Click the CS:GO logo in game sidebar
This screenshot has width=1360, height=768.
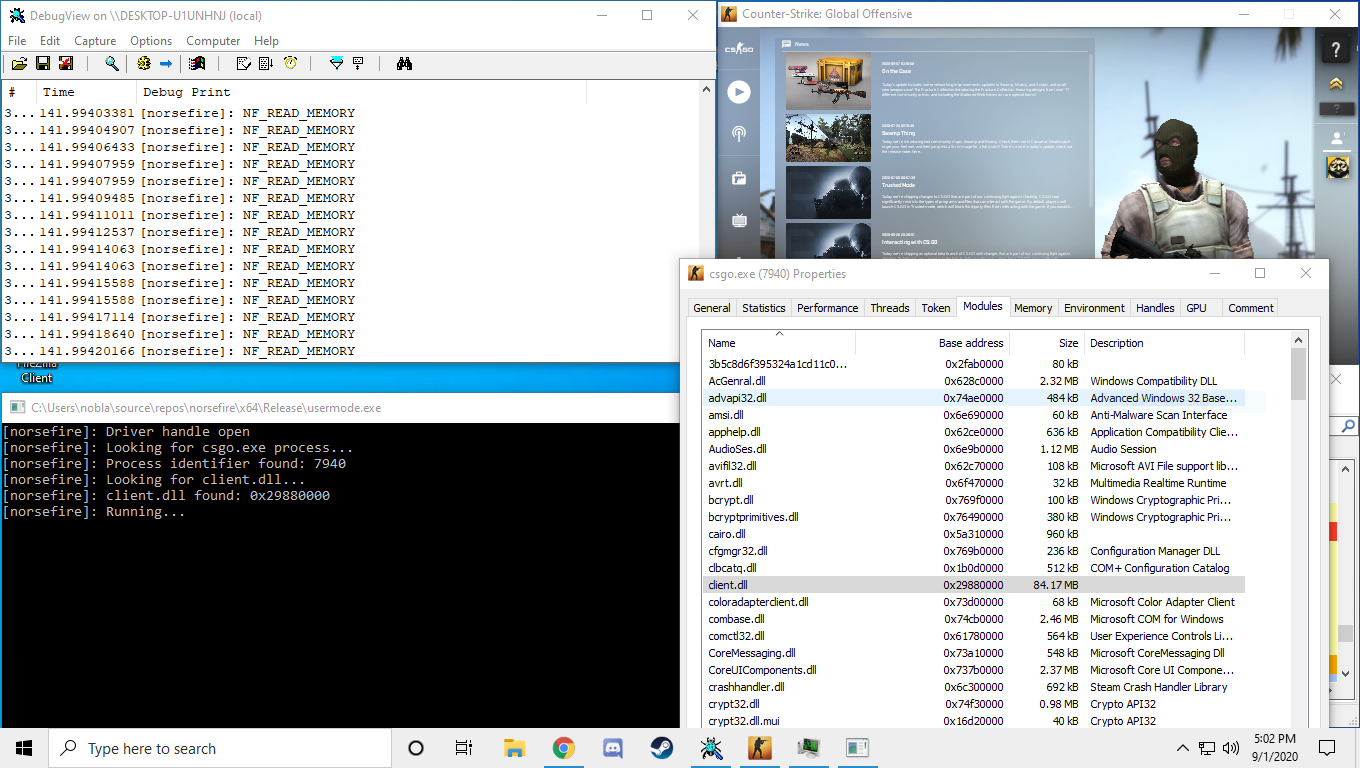point(739,50)
